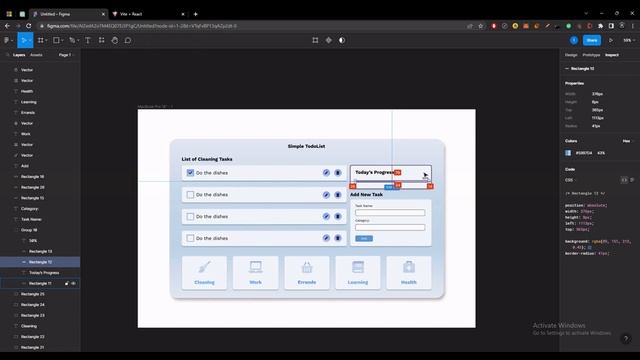Image resolution: width=640 pixels, height=360 pixels.
Task: Click edit pencil icon in the checked task row
Action: [326, 173]
